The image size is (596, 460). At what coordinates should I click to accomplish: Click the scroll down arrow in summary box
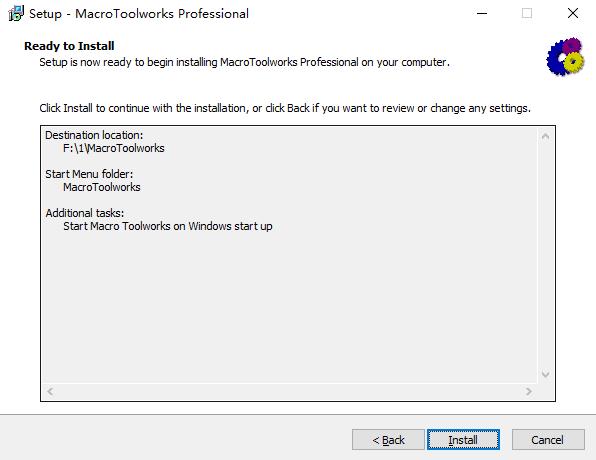[545, 374]
